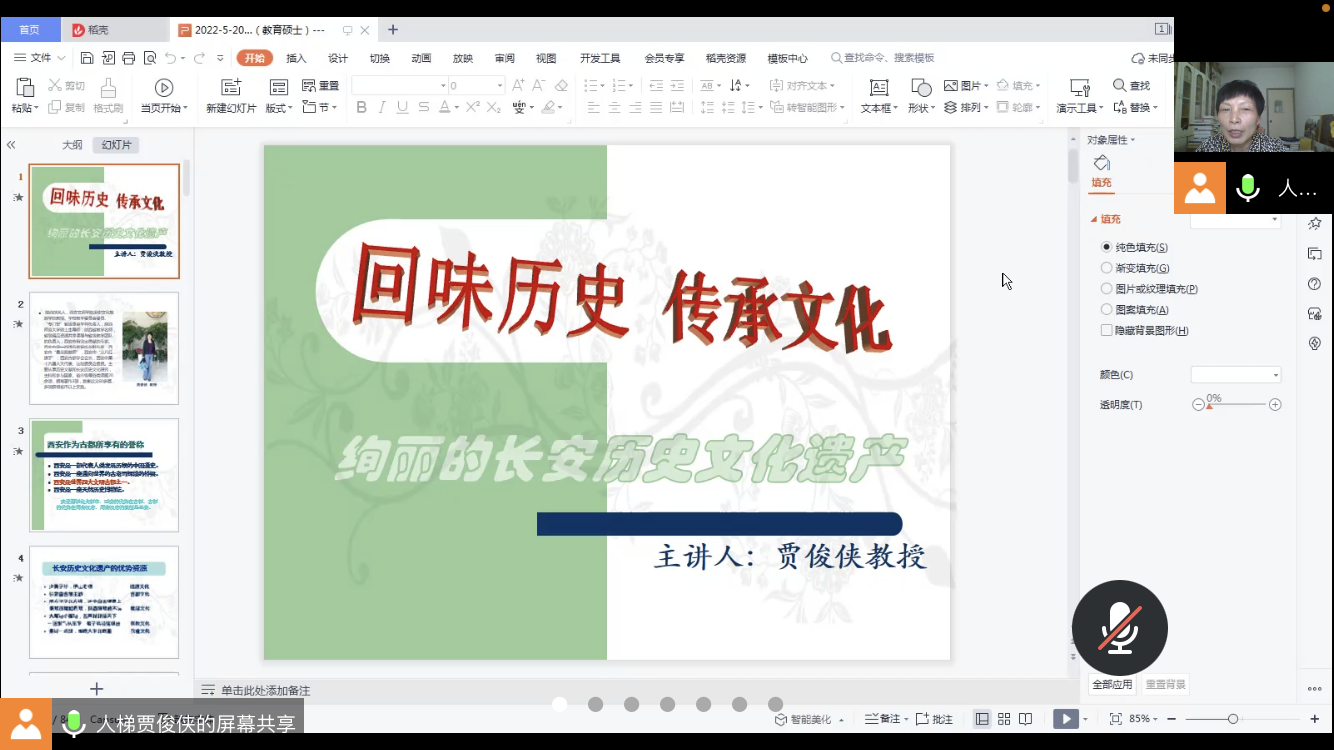
Task: Click the Save icon in quick access toolbar
Action: pyautogui.click(x=87, y=58)
